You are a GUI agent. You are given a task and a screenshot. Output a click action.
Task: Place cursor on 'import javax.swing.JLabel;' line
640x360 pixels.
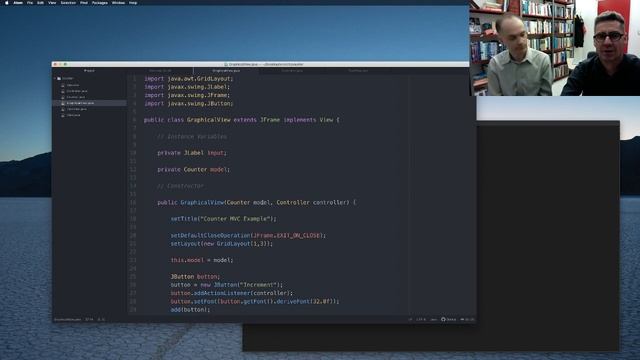[187, 87]
